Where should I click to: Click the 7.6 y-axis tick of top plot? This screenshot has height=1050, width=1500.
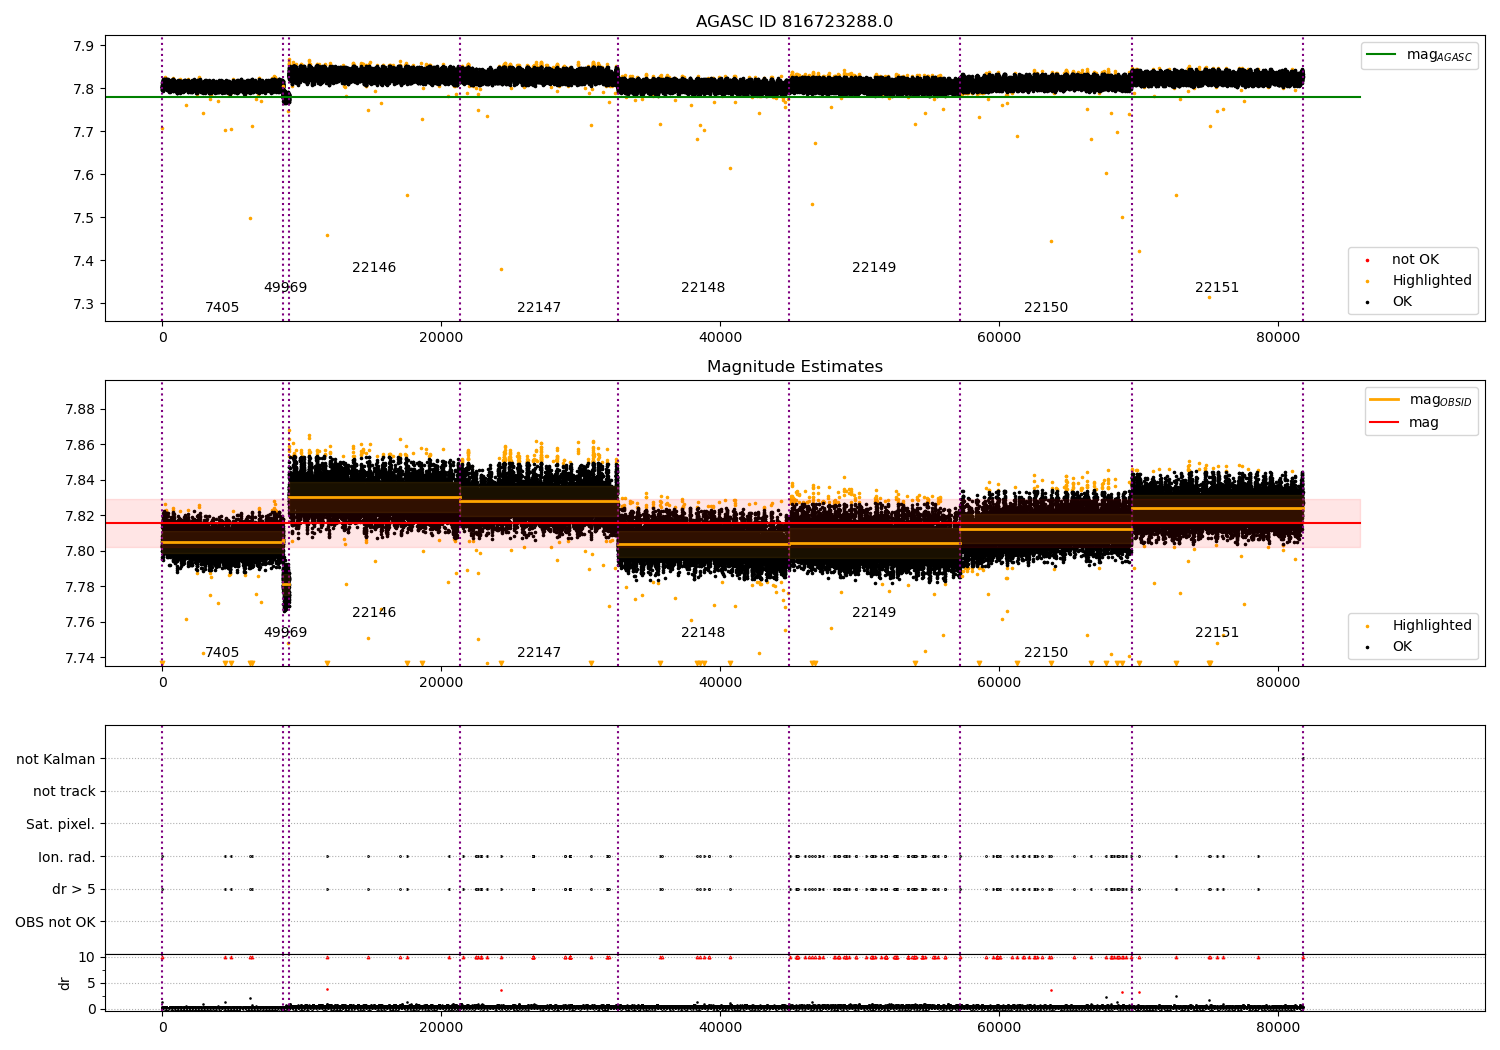[x=84, y=175]
